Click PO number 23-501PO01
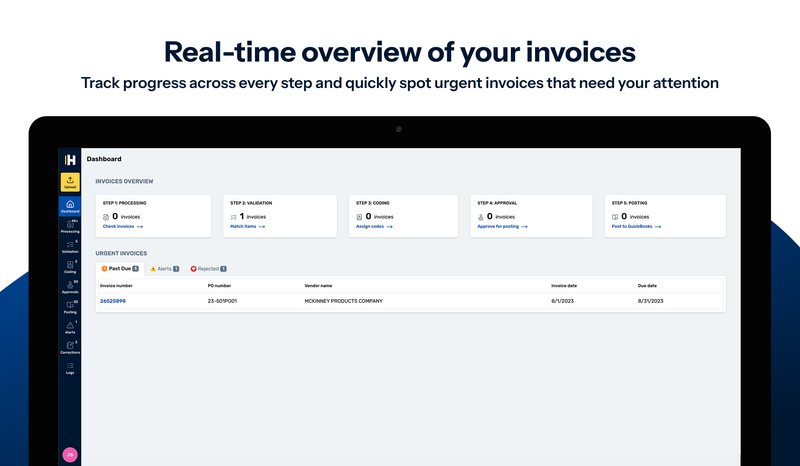Image resolution: width=800 pixels, height=466 pixels. click(x=222, y=301)
